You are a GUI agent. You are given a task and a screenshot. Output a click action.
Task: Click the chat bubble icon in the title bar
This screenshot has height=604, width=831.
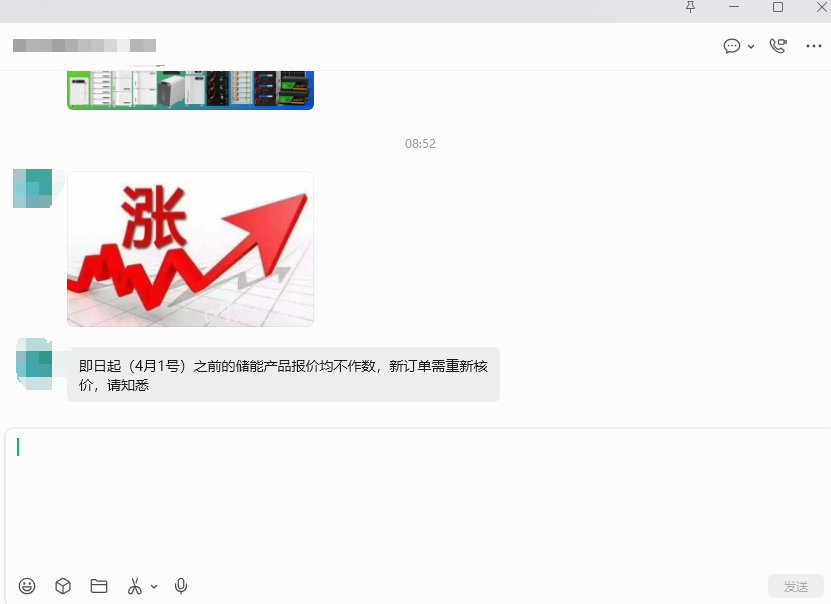pos(729,46)
